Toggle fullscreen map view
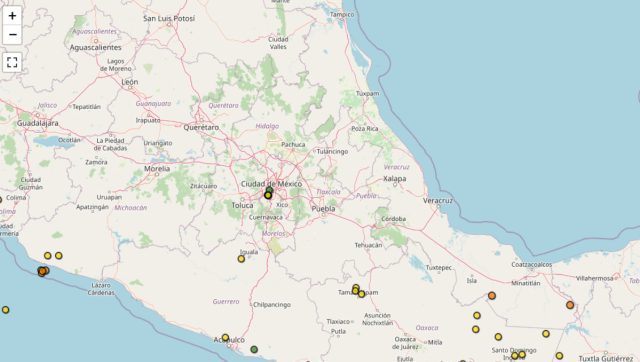Viewport: 640px width, 362px height. point(12,62)
